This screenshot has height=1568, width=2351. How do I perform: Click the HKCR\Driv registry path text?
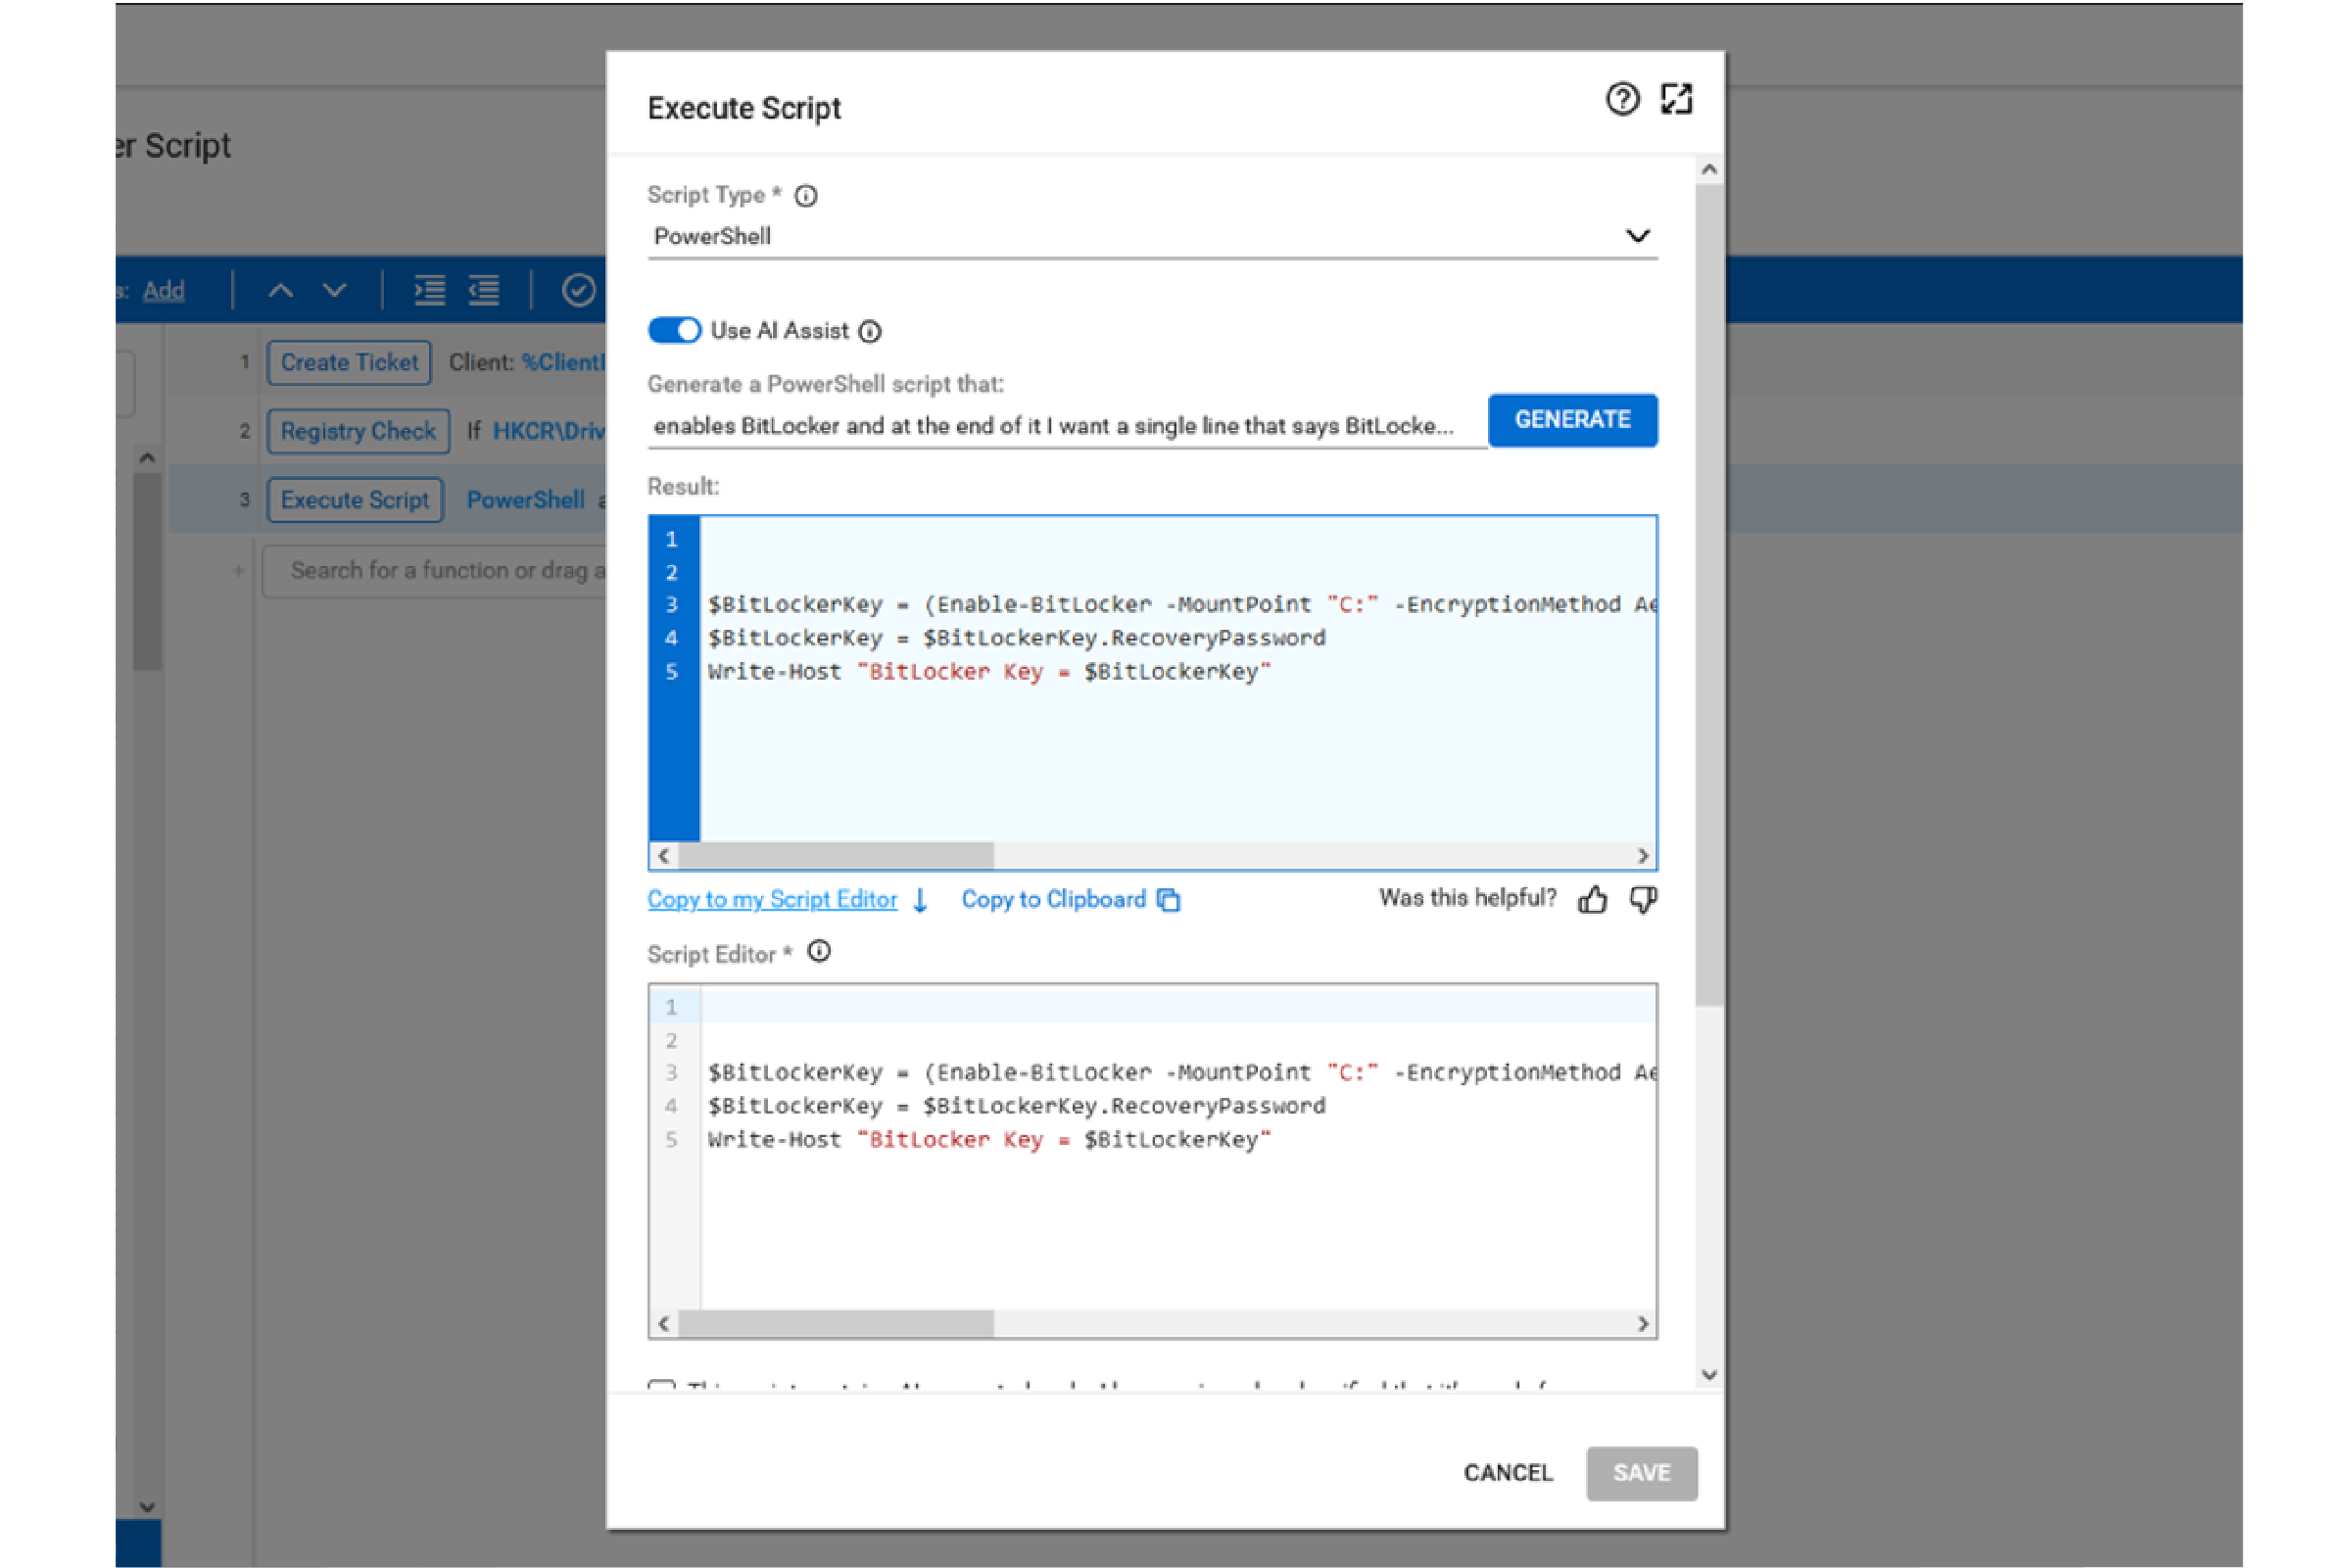point(549,431)
